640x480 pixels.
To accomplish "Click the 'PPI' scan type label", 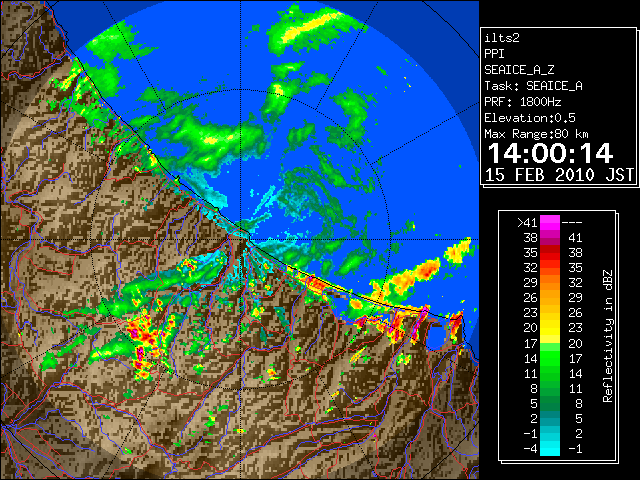I will pos(494,54).
